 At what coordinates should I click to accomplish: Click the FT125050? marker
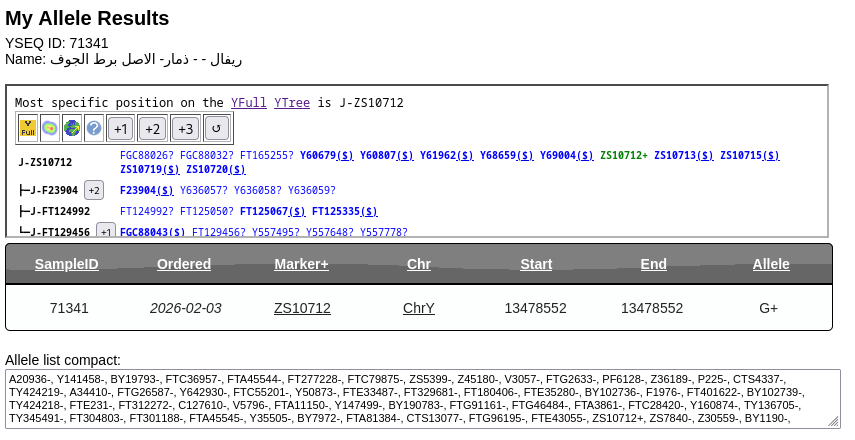pyautogui.click(x=207, y=211)
